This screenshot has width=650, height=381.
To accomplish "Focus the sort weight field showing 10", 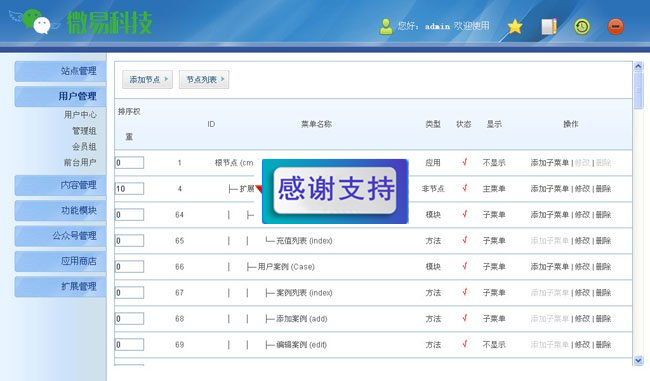I will 129,189.
